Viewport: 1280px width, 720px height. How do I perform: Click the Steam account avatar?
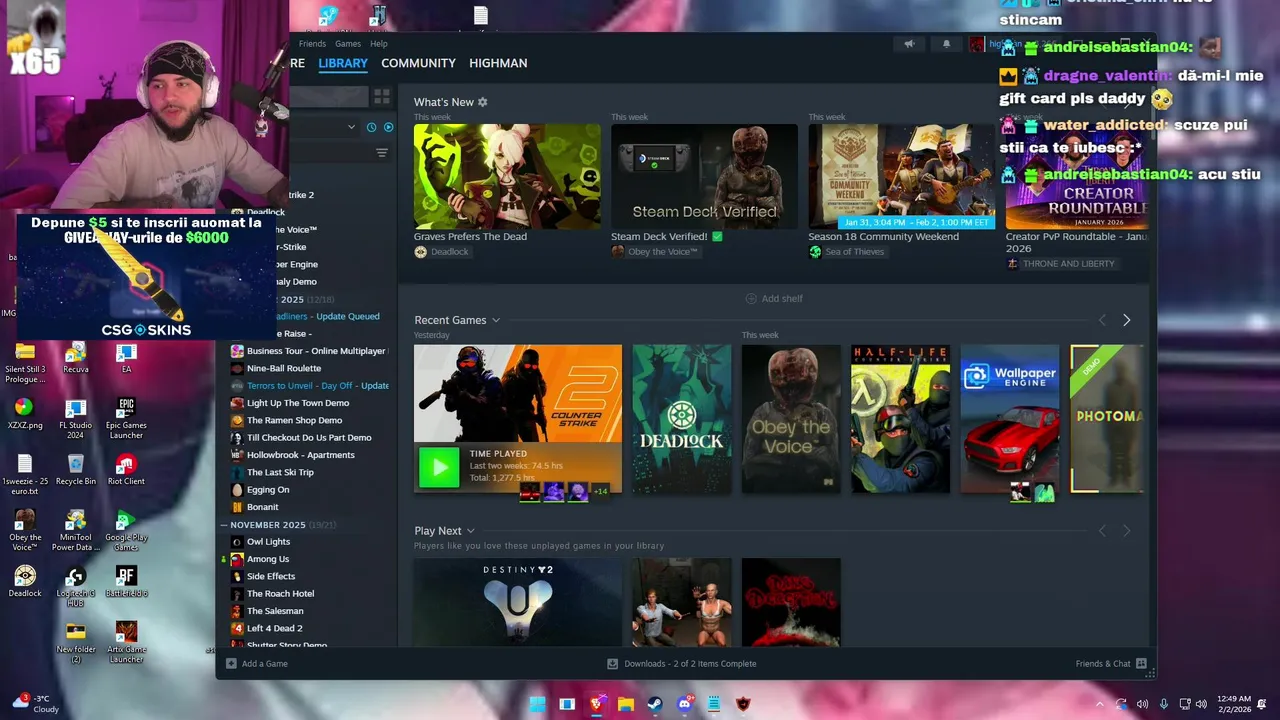coord(977,44)
